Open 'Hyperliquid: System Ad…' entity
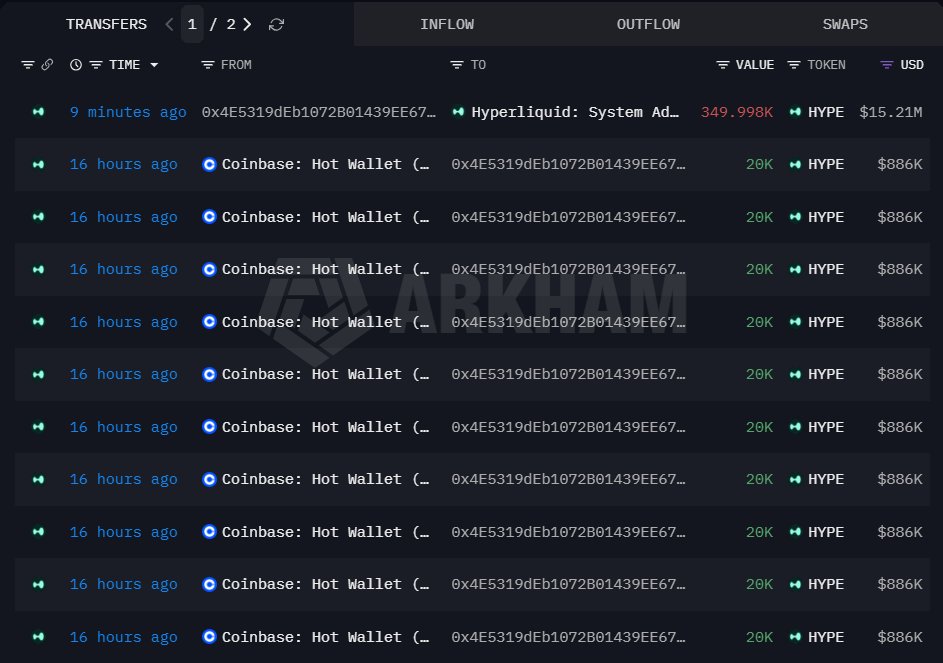943x663 pixels. (x=575, y=112)
